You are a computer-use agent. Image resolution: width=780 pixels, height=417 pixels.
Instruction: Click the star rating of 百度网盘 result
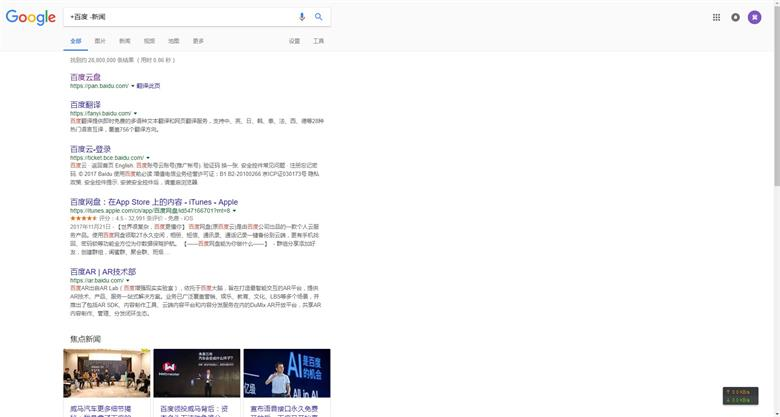click(83, 218)
